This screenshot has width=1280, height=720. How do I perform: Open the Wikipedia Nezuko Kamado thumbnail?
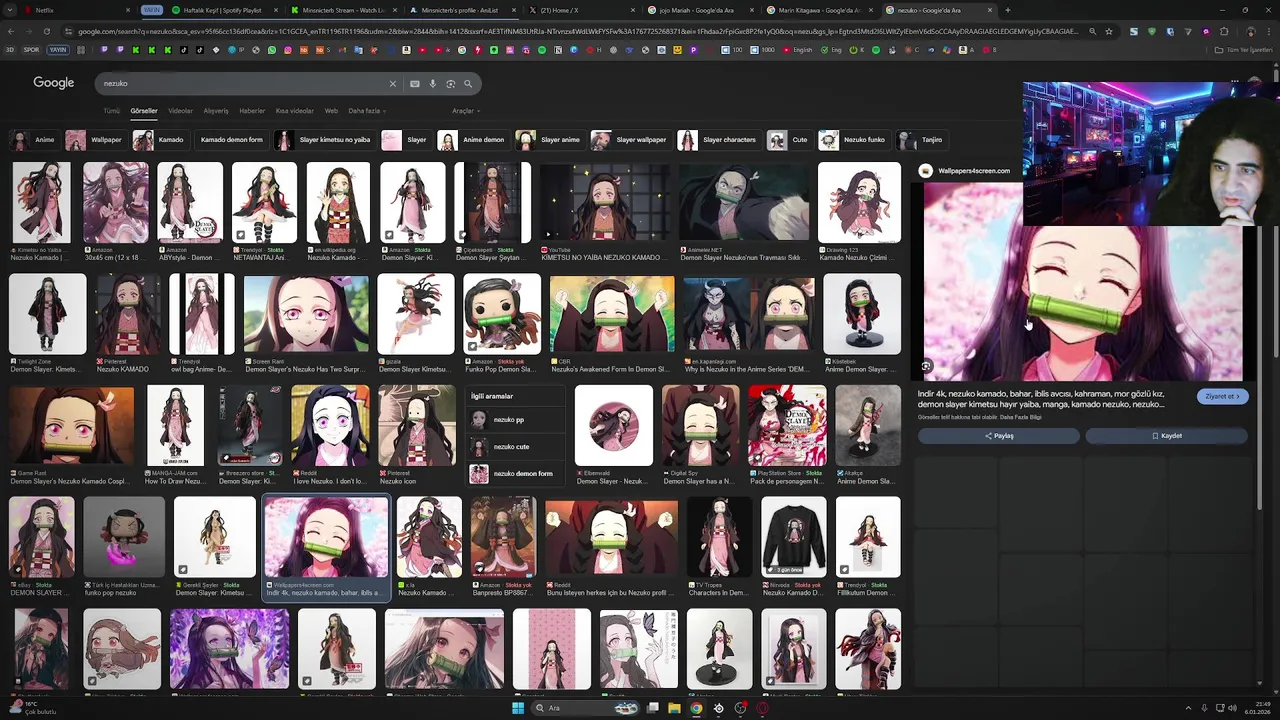click(338, 203)
